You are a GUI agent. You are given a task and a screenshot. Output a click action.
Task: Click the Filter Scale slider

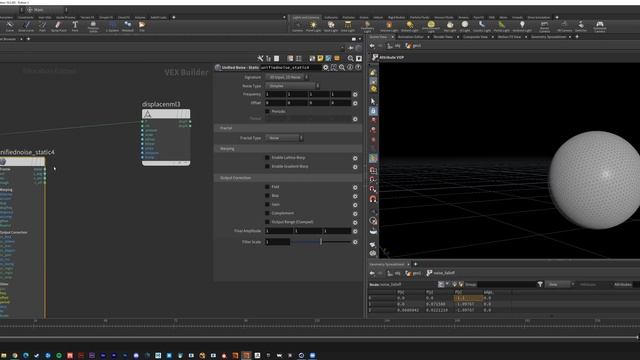coord(321,242)
